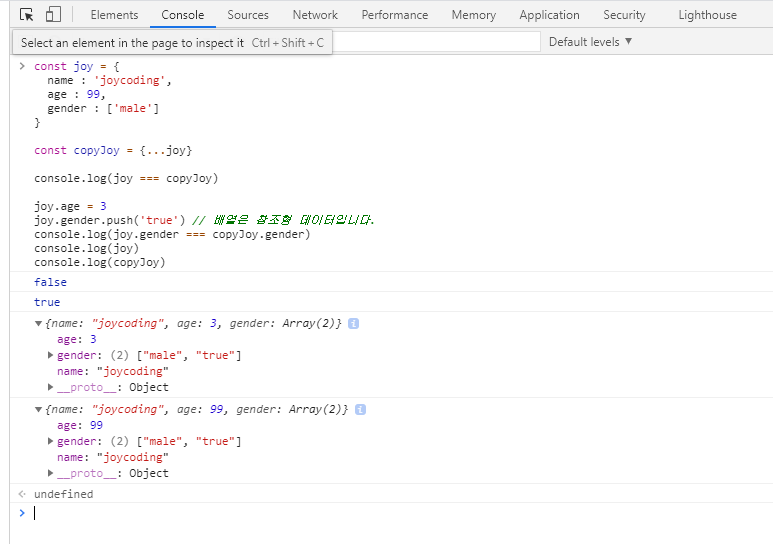Click the 'console.log(copyJoy)' code line

[x=100, y=262]
